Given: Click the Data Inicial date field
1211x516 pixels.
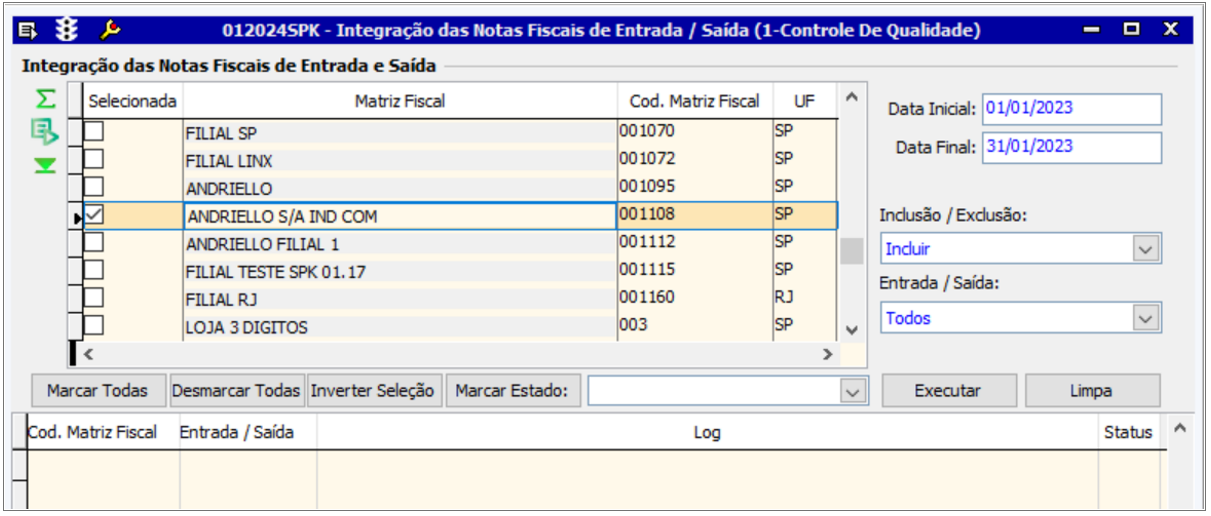Looking at the screenshot, I should click(x=1071, y=108).
